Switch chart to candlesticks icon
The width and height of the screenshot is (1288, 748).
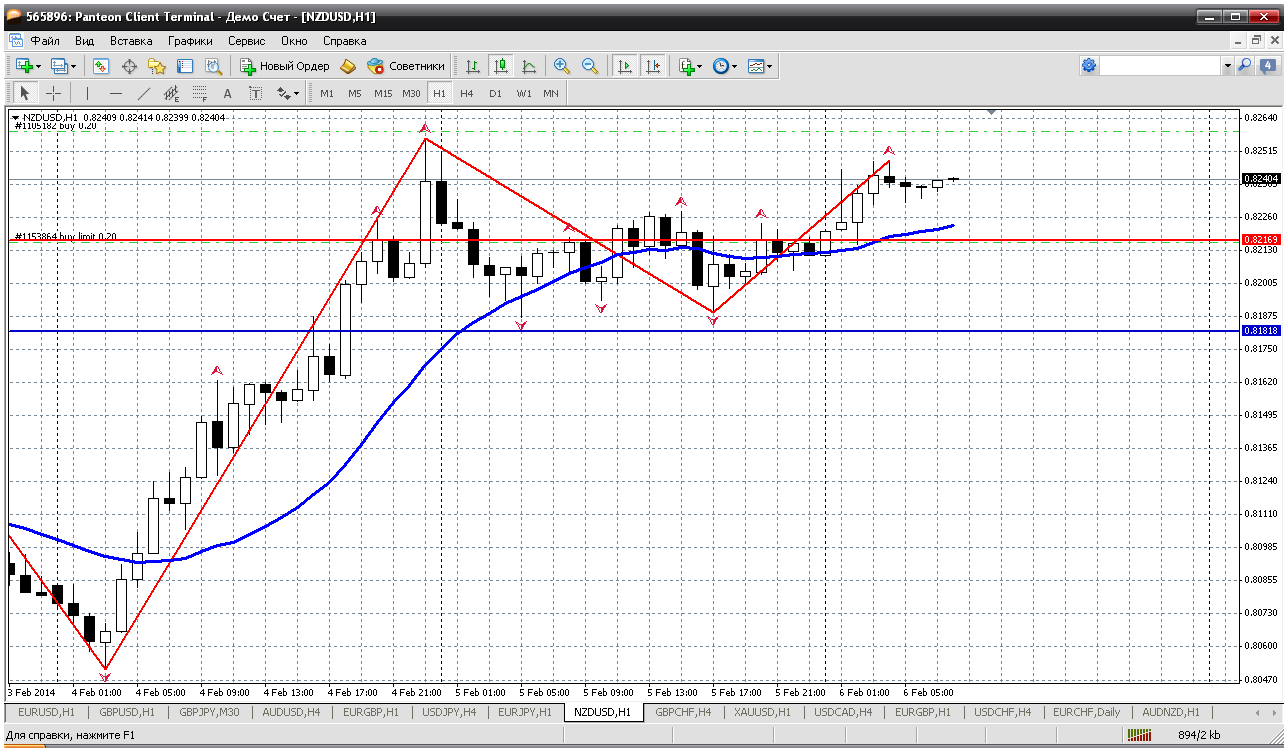(x=501, y=66)
